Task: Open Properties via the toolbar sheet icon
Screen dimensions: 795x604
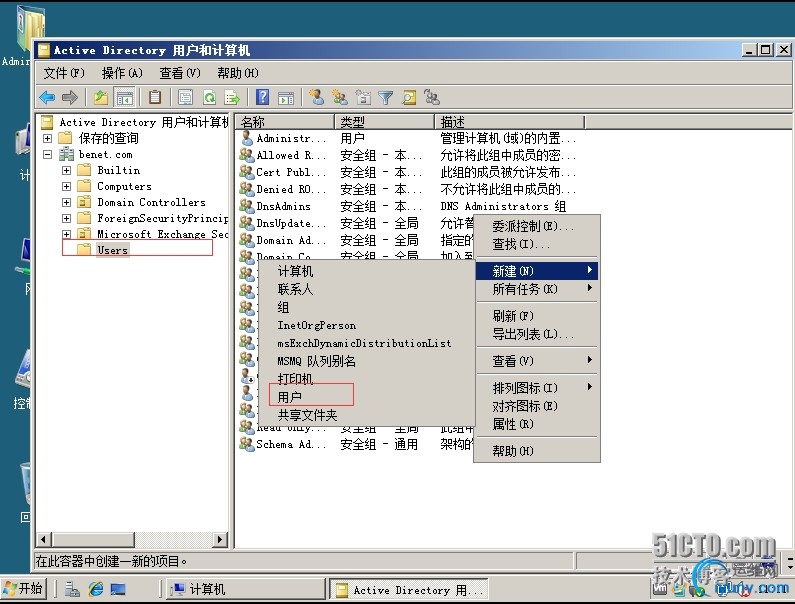Action: [186, 97]
